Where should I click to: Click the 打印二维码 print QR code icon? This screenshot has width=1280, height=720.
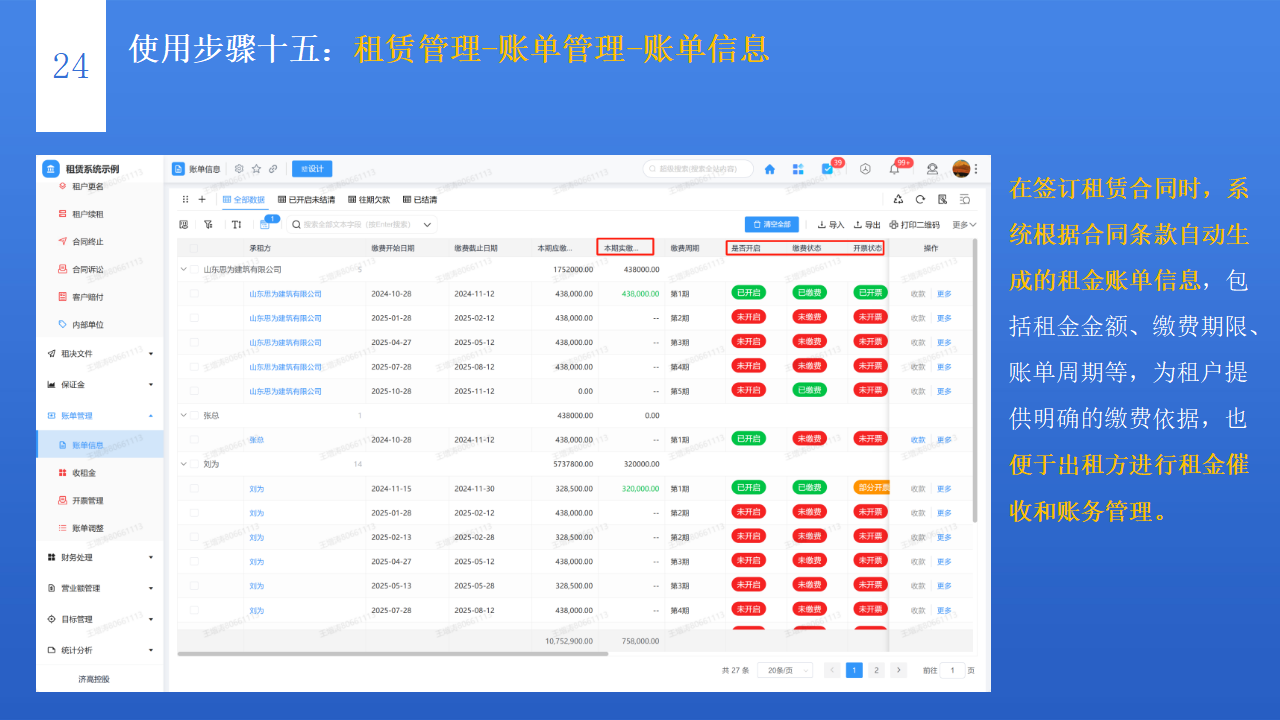pyautogui.click(x=912, y=225)
